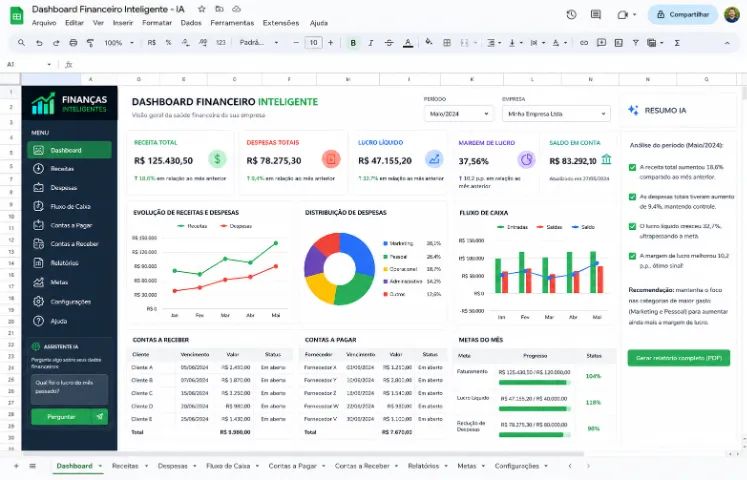
Task: Select Receitas in the sidebar menu
Action: point(62,169)
